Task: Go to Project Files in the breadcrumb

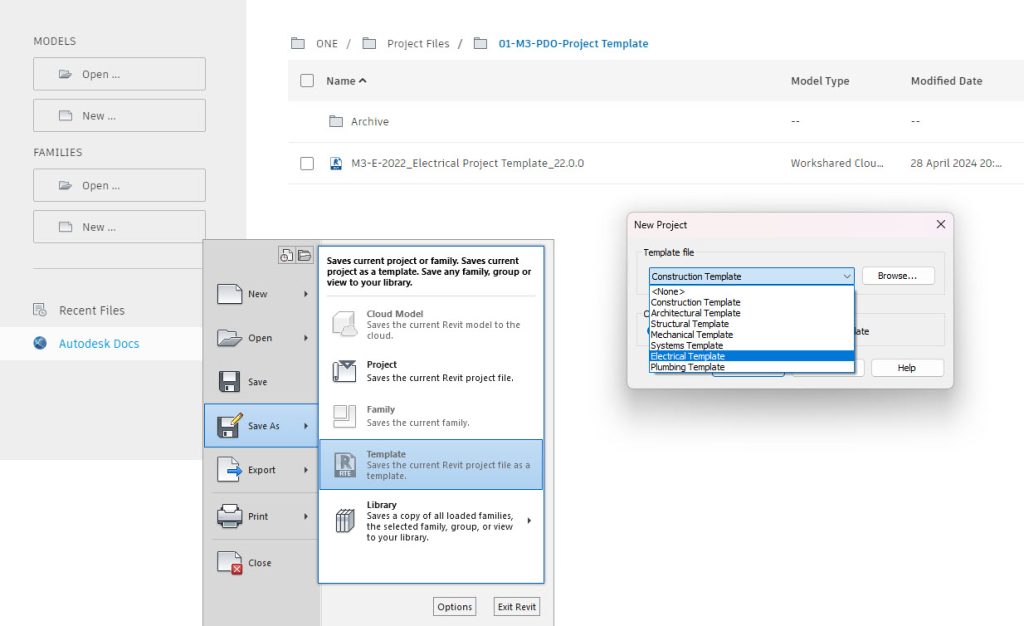Action: pos(418,44)
